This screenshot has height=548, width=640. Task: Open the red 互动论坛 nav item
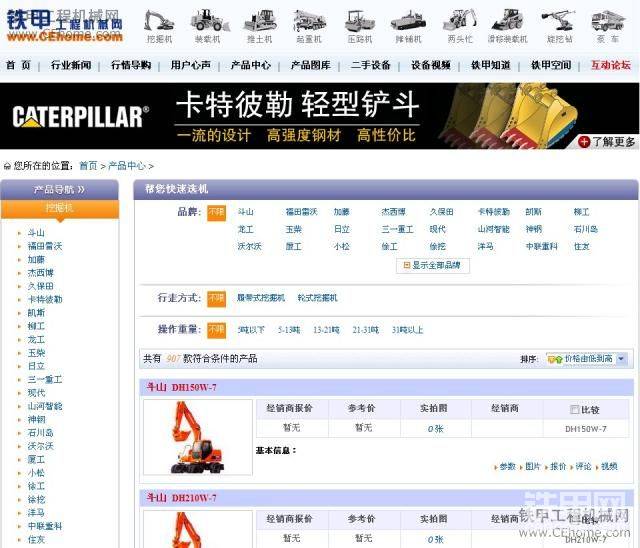click(611, 65)
